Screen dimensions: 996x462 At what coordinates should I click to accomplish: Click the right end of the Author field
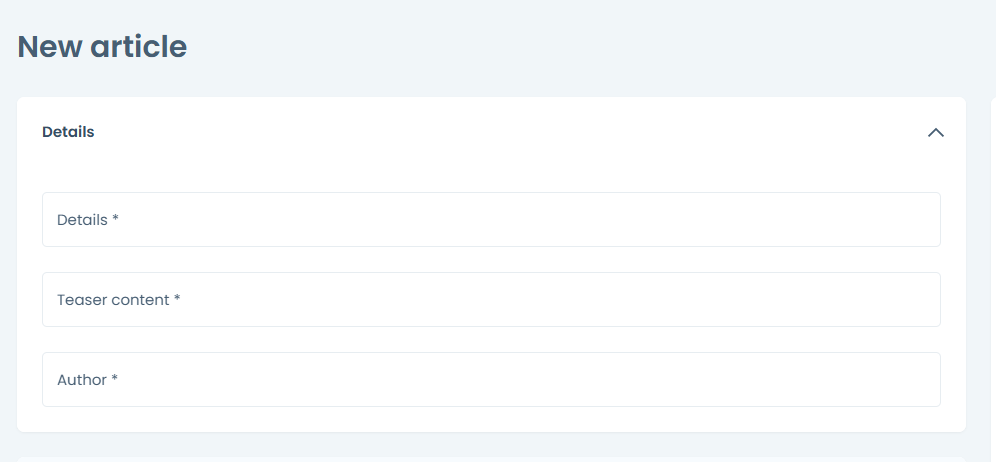tap(920, 379)
